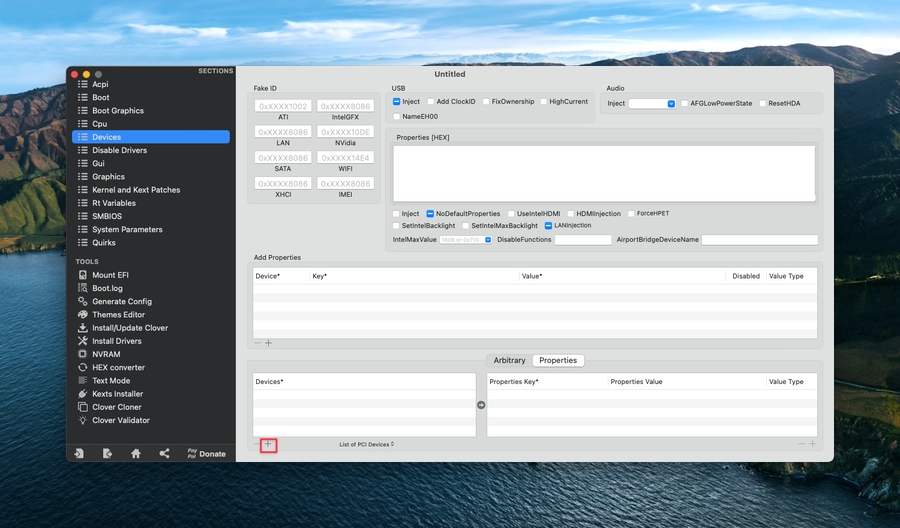Expand the IntelMaxValue combo box
This screenshot has width=900, height=528.
[488, 240]
